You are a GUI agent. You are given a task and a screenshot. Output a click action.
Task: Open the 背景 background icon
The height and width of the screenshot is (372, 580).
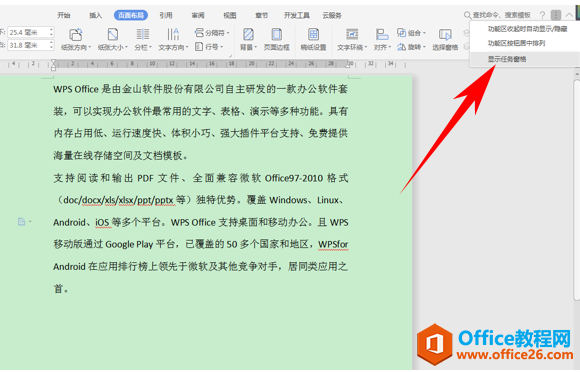pos(248,35)
